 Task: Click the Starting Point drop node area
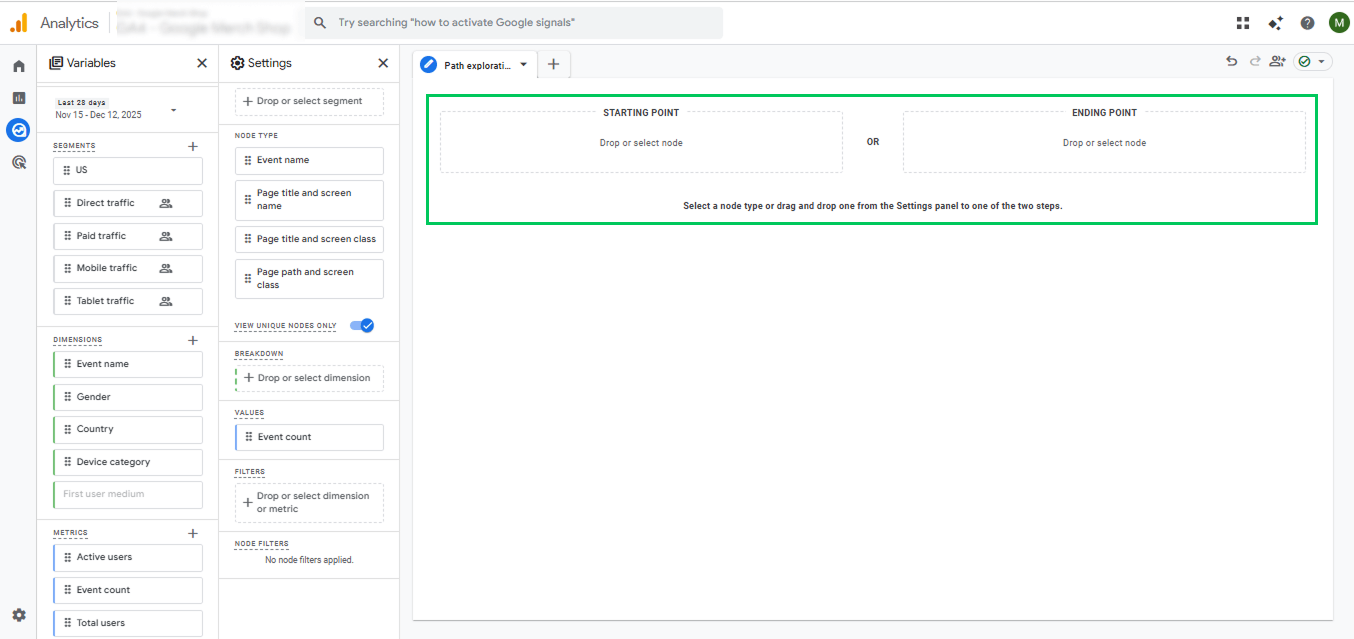pyautogui.click(x=641, y=143)
